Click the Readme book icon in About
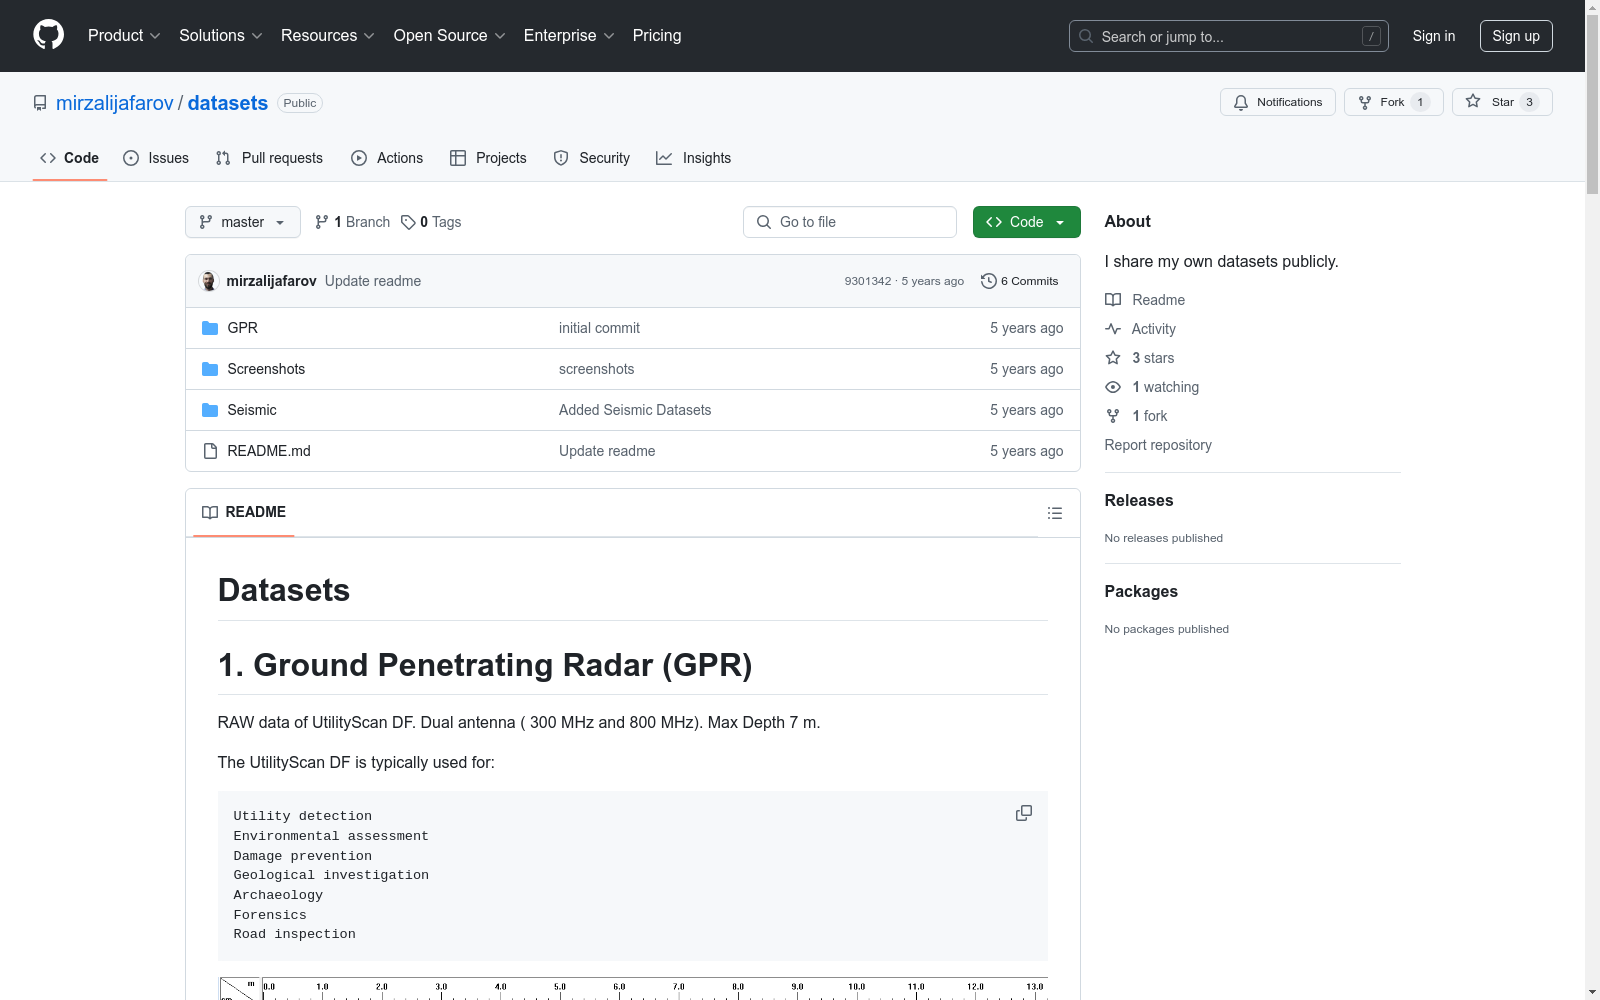The height and width of the screenshot is (1000, 1600). point(1113,300)
